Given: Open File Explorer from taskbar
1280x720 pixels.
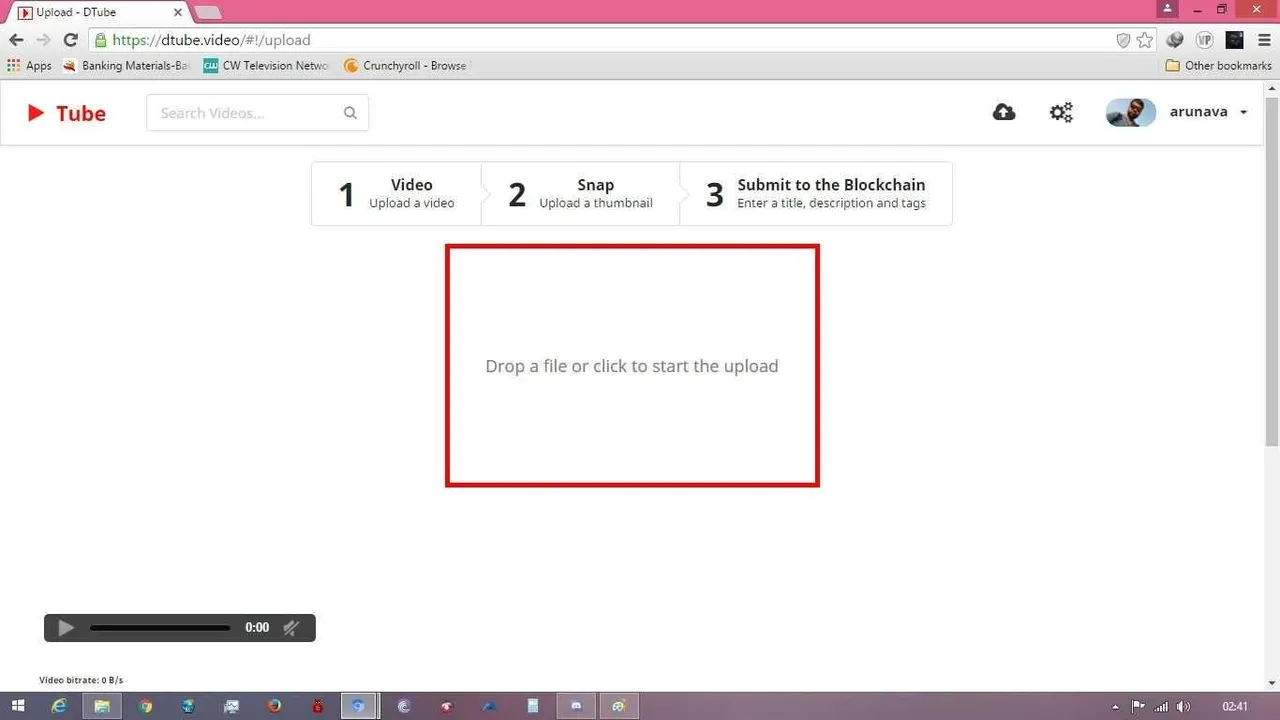Looking at the screenshot, I should pos(102,706).
